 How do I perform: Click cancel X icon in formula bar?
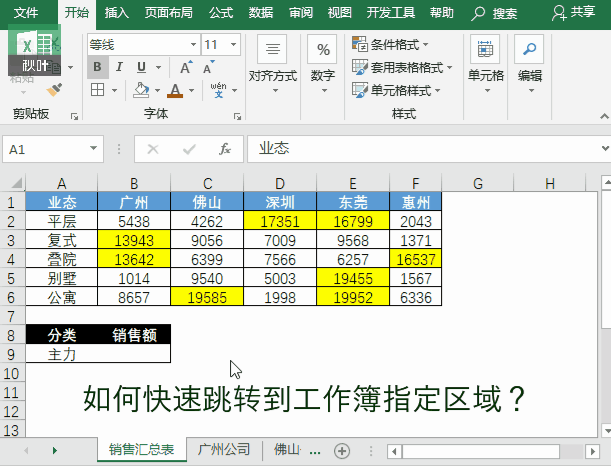153,149
